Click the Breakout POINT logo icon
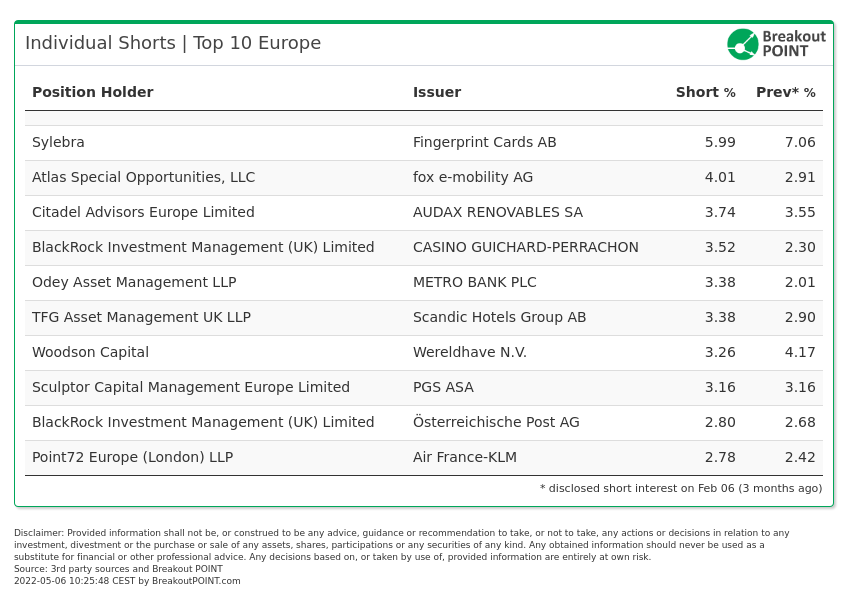 click(743, 44)
